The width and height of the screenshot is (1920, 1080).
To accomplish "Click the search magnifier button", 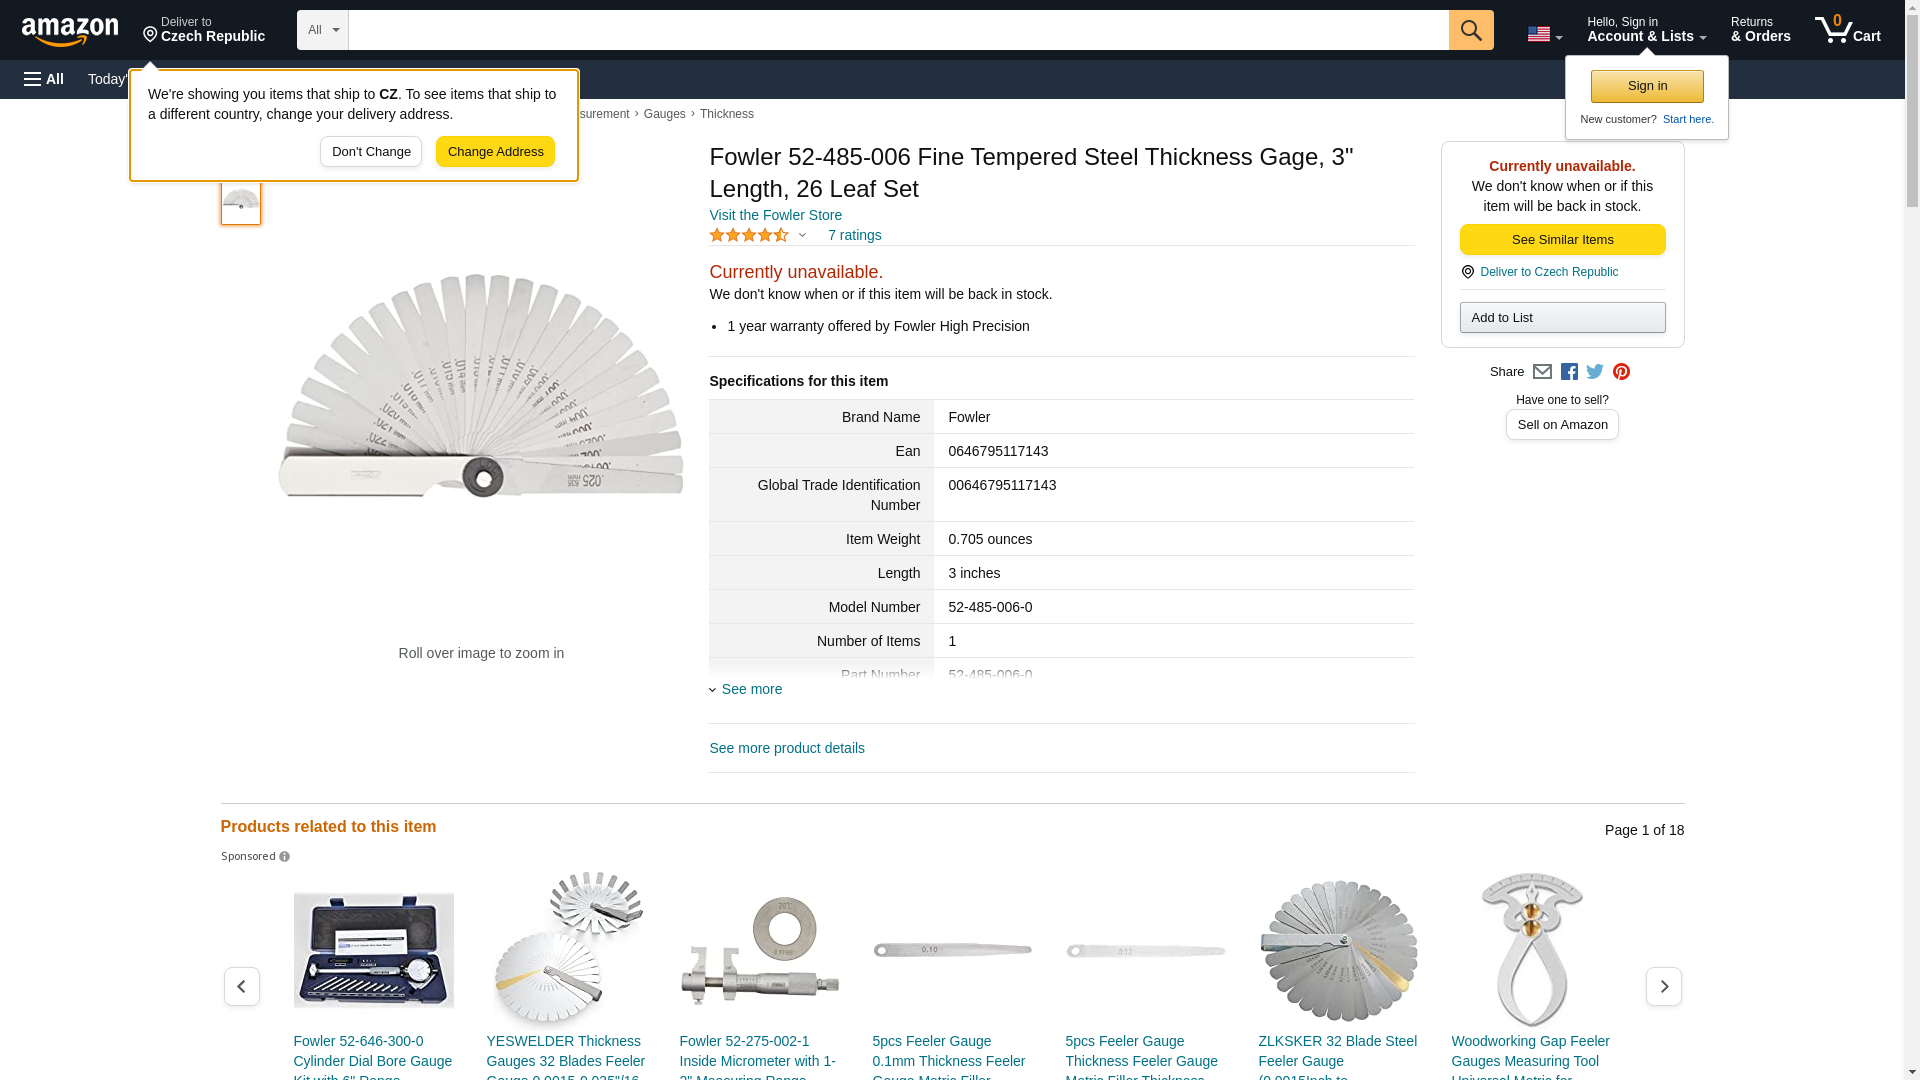I will tap(1470, 30).
